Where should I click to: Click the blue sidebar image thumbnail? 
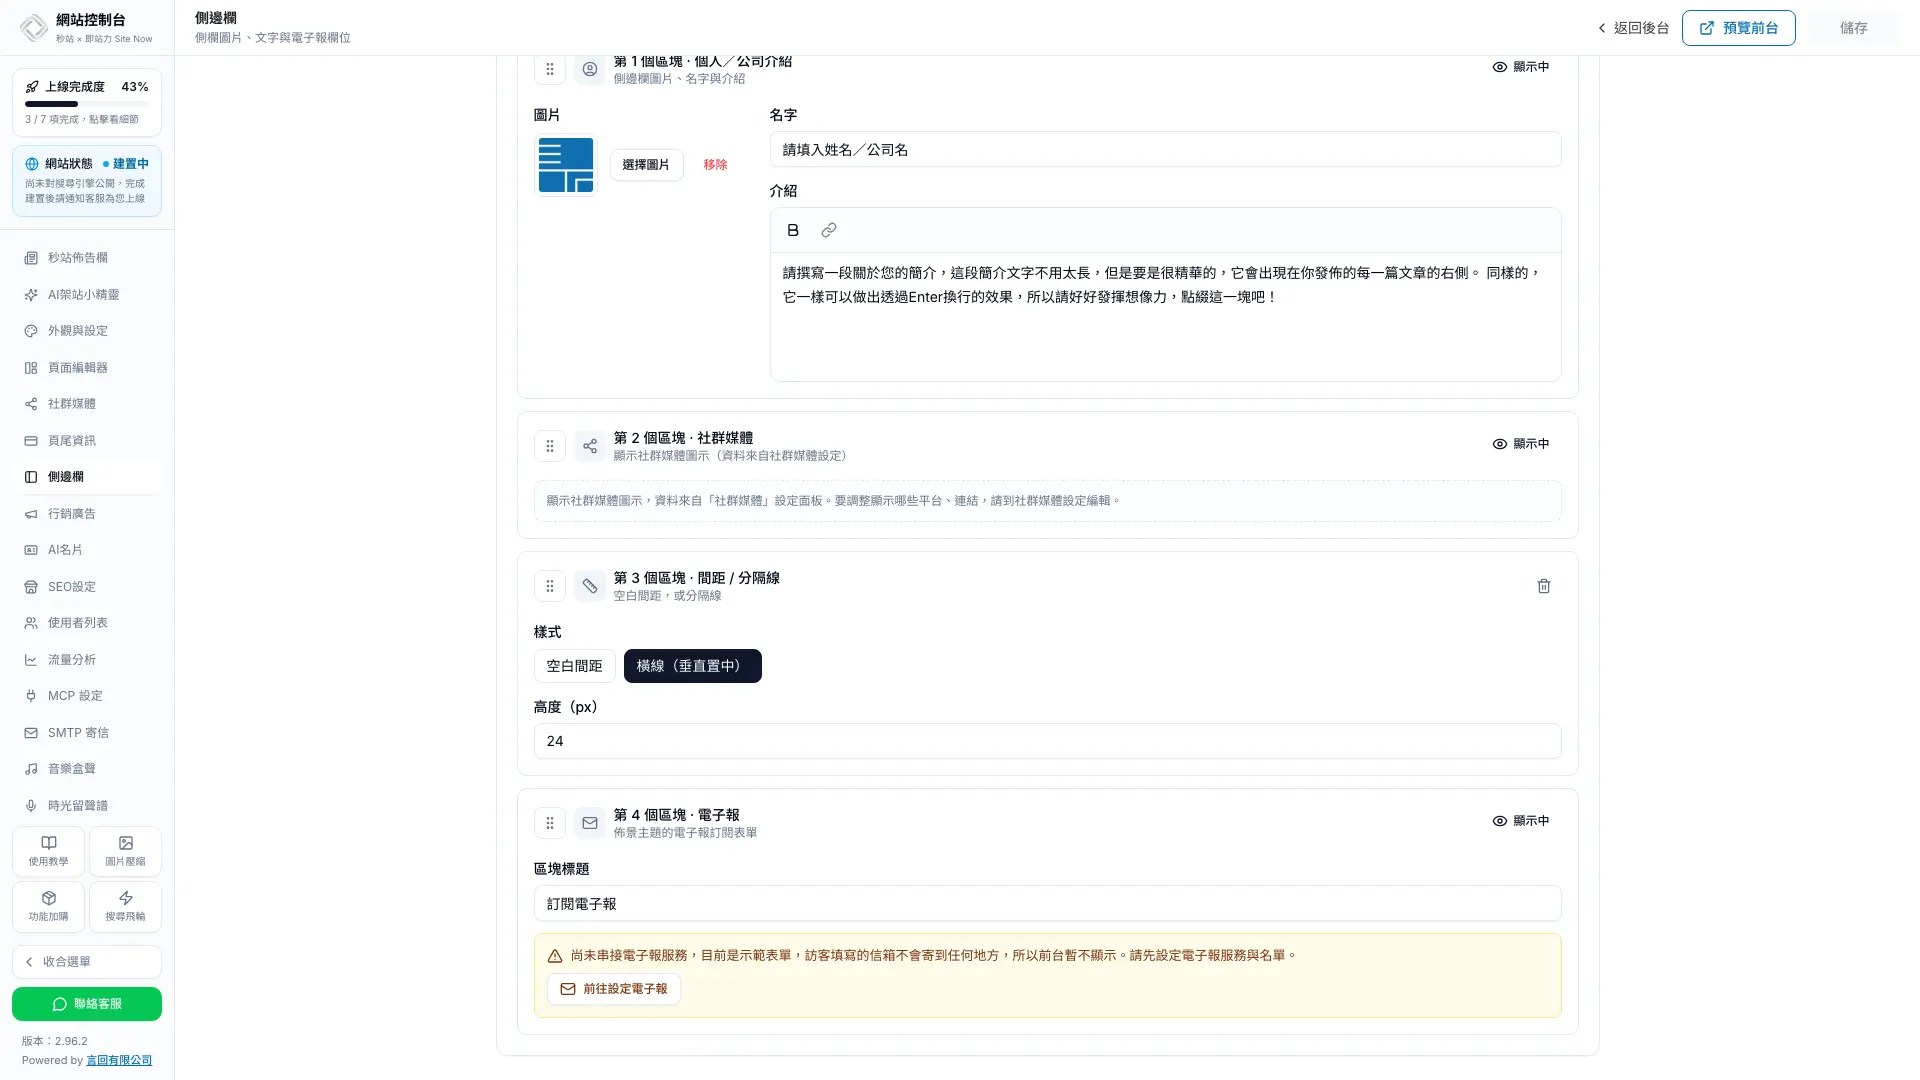(x=566, y=165)
